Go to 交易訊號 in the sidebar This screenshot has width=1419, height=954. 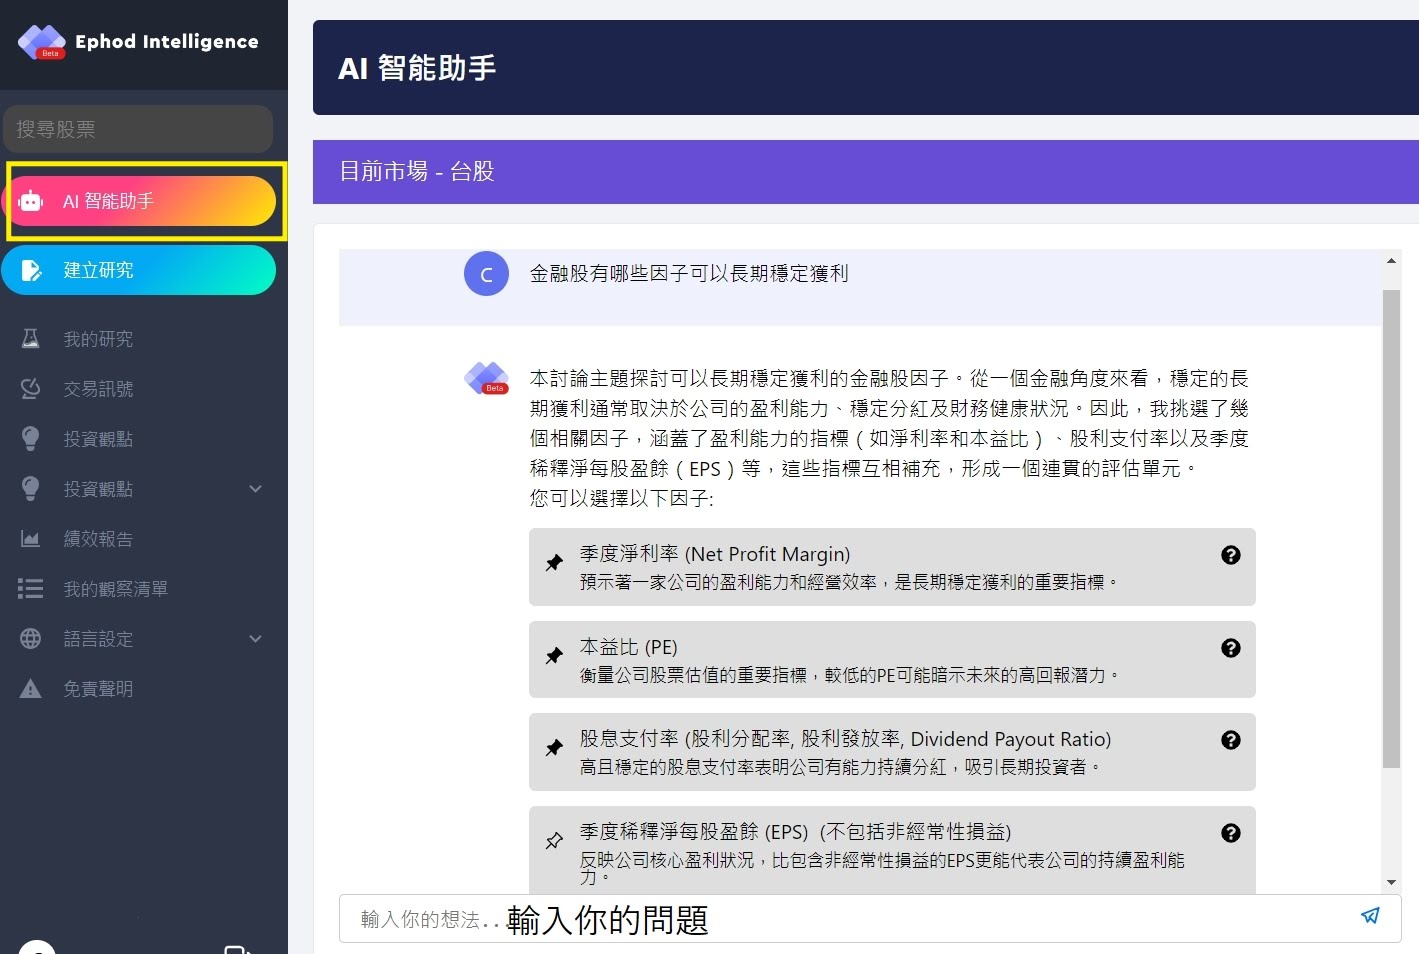click(x=98, y=389)
